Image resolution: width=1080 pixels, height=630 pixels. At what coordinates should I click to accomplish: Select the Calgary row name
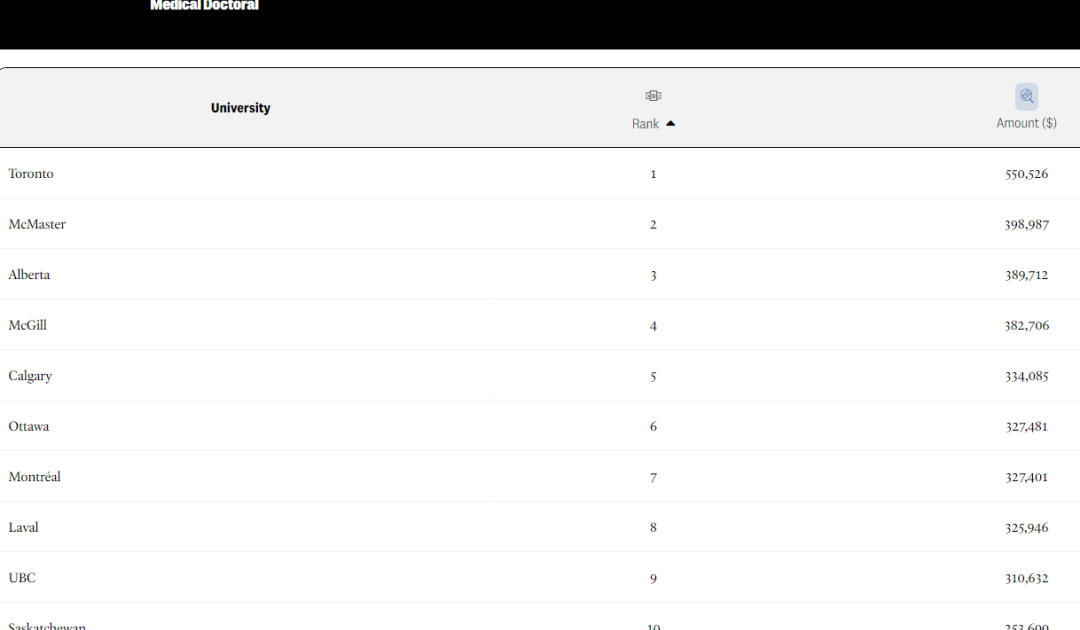tap(30, 376)
